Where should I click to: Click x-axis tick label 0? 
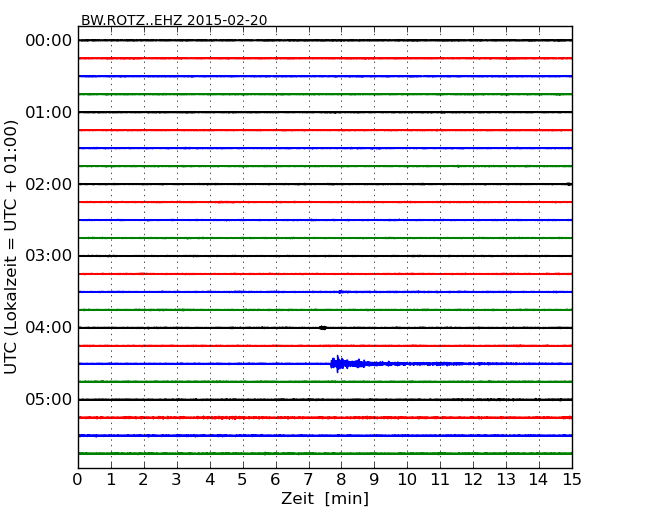(x=78, y=480)
